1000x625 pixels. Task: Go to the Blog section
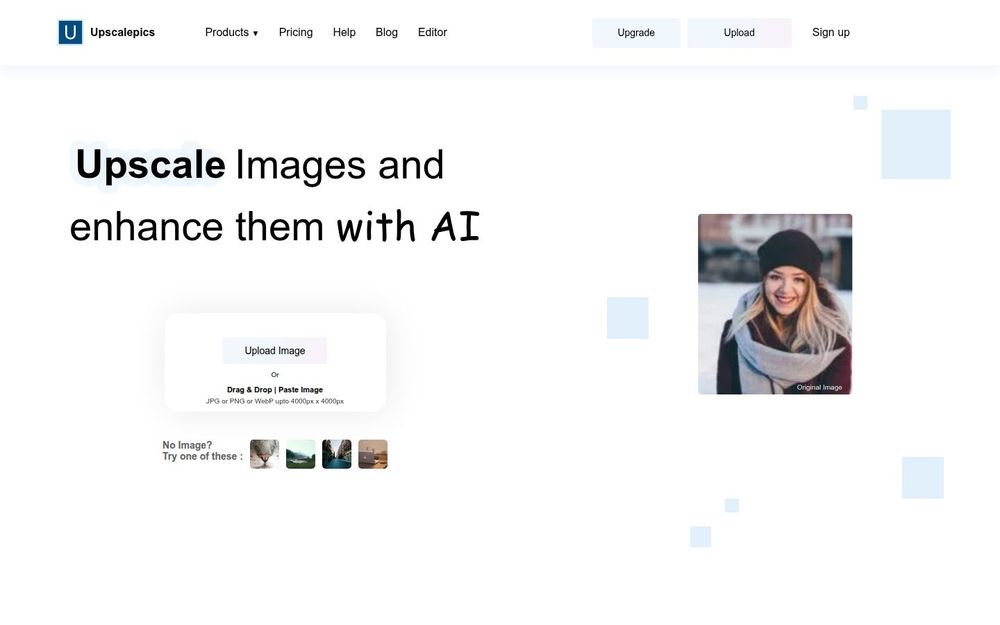coord(386,31)
